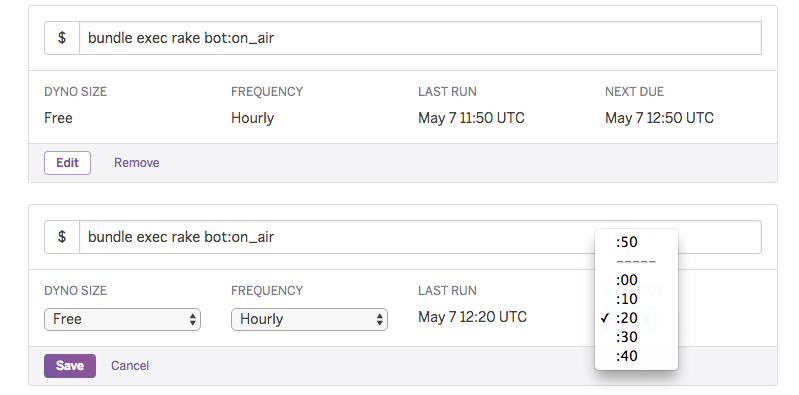Choose :40 in the minute dropdown list
The height and width of the screenshot is (395, 799).
point(636,356)
